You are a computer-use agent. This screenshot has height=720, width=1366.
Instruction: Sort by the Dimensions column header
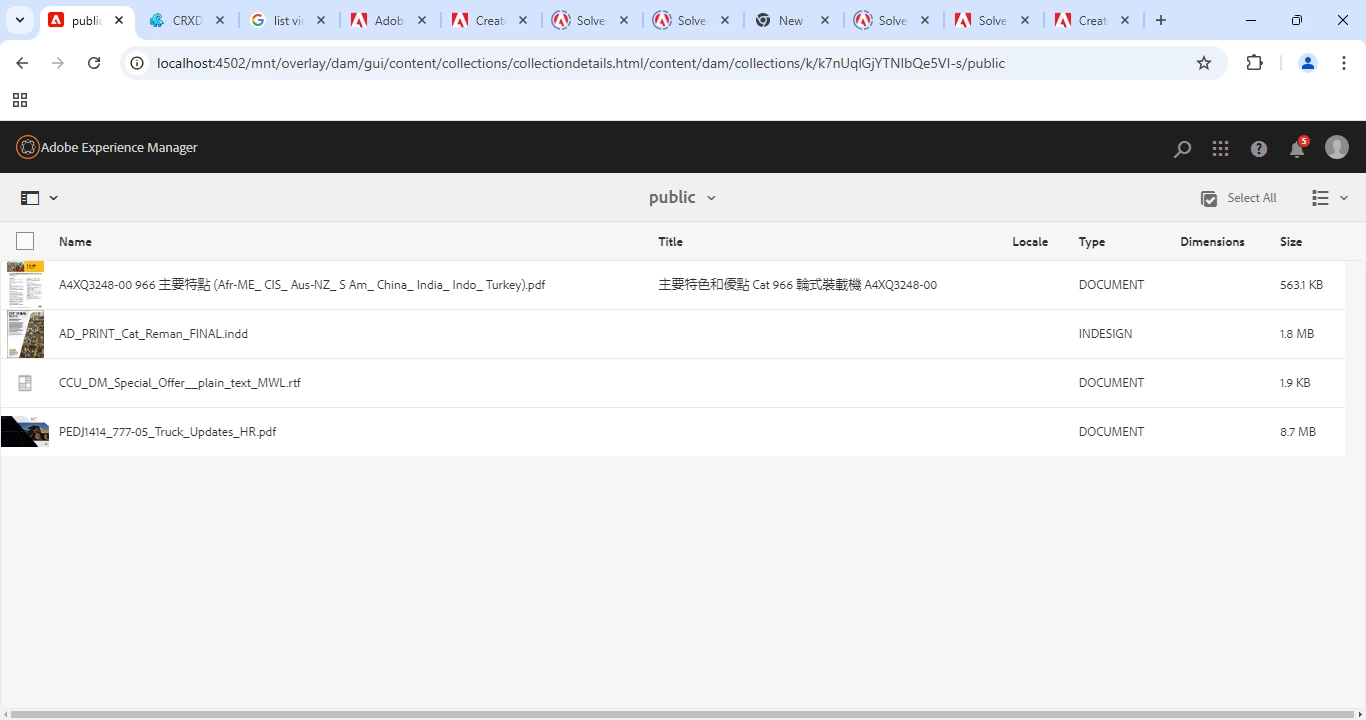1212,242
